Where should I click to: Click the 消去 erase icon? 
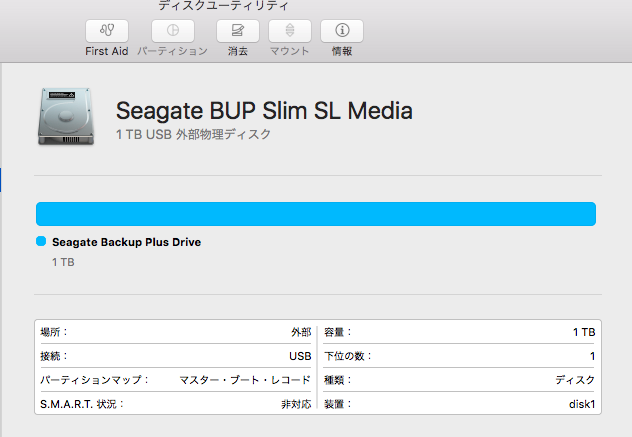[x=237, y=31]
